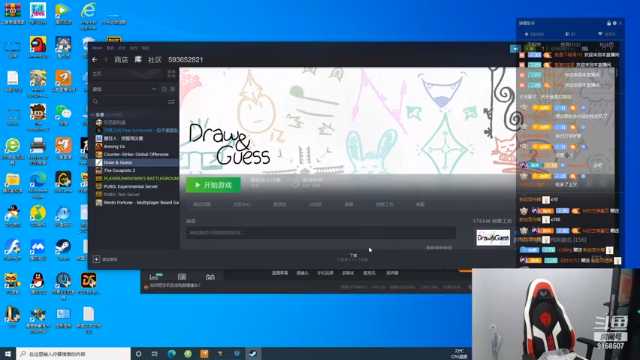The width and height of the screenshot is (640, 360).
Task: Open the advanced filter icon beside search
Action: pyautogui.click(x=171, y=102)
